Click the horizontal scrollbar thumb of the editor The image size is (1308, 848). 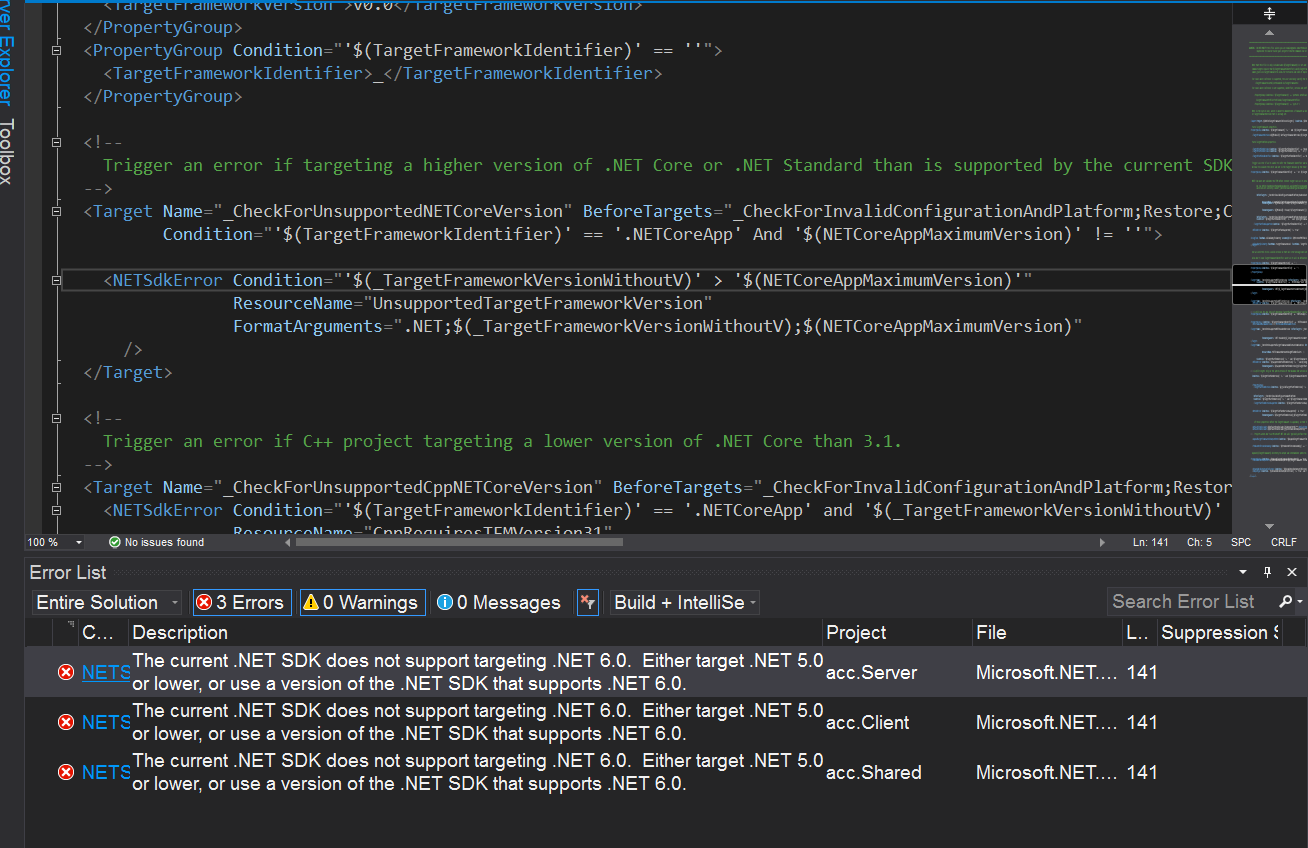click(461, 542)
